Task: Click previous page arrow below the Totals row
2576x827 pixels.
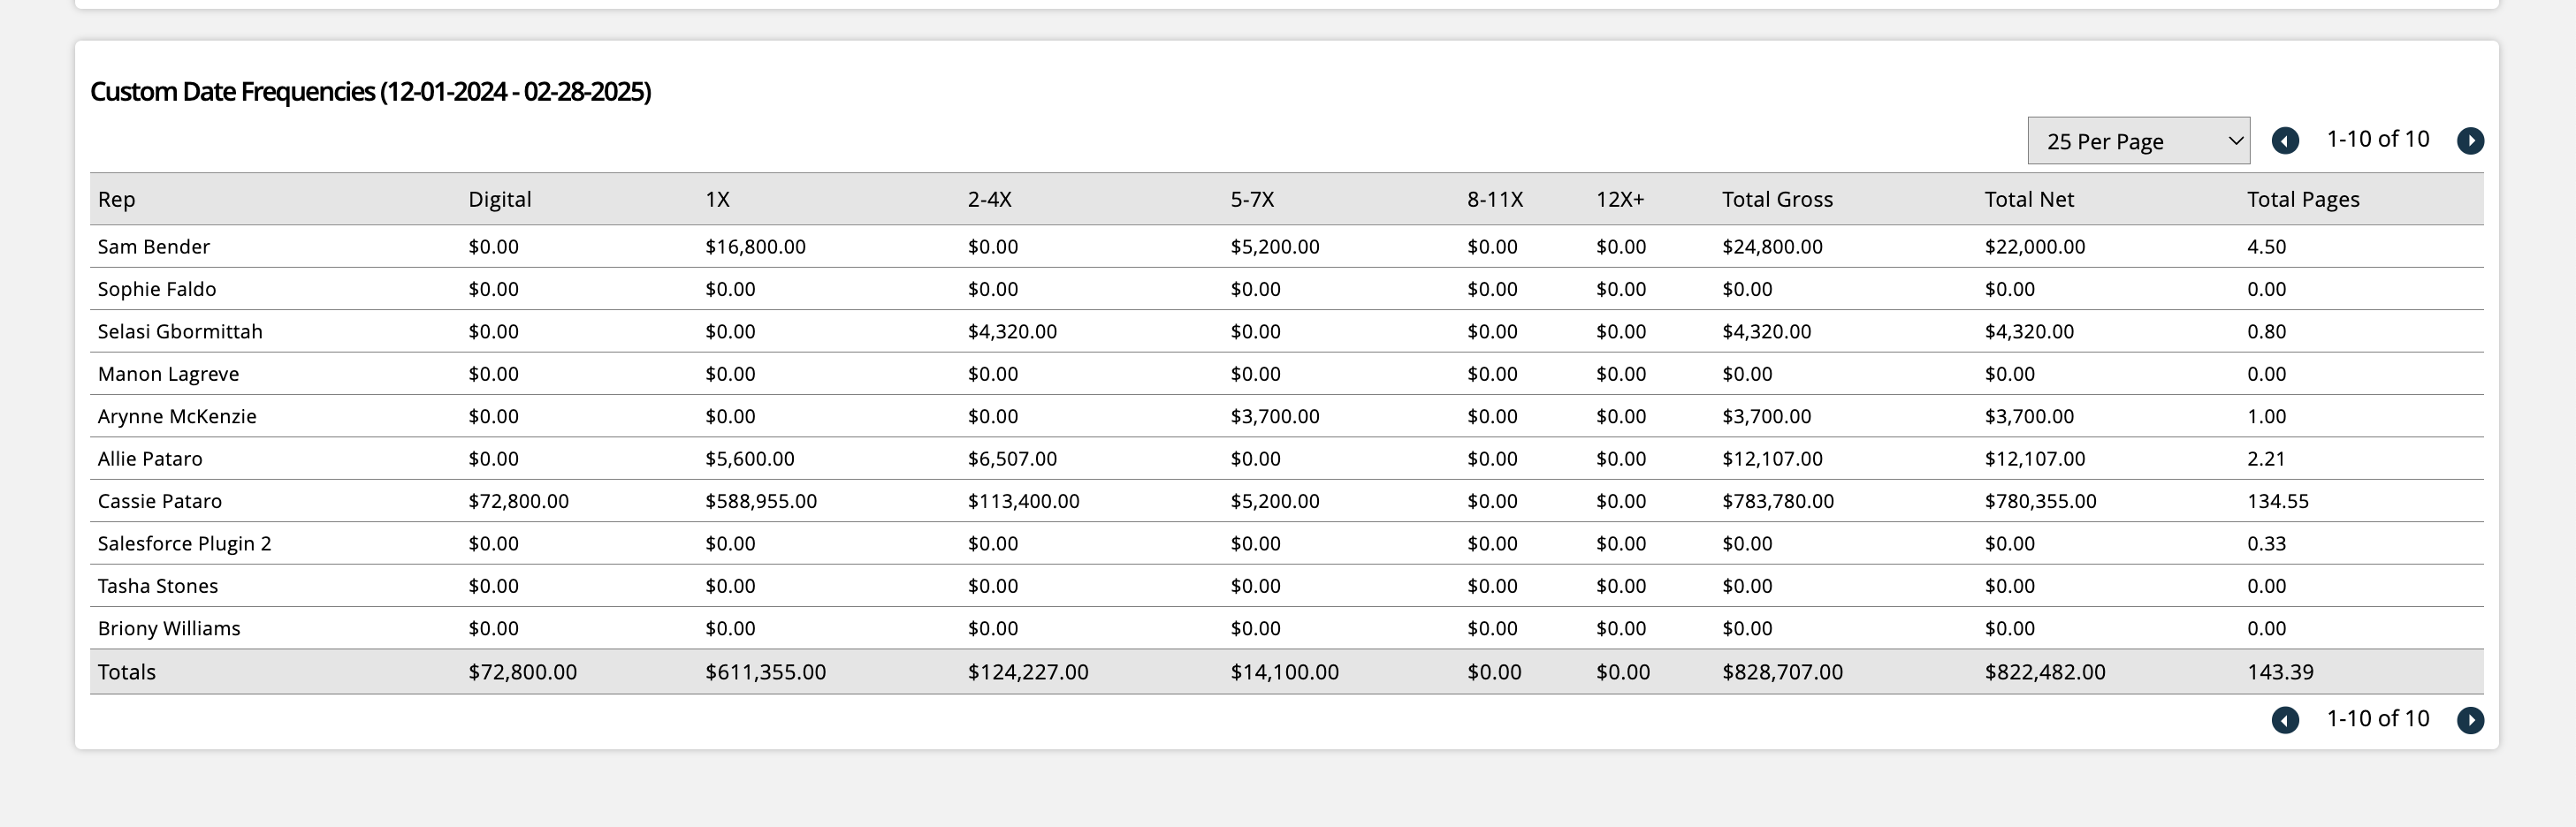Action: [x=2284, y=720]
